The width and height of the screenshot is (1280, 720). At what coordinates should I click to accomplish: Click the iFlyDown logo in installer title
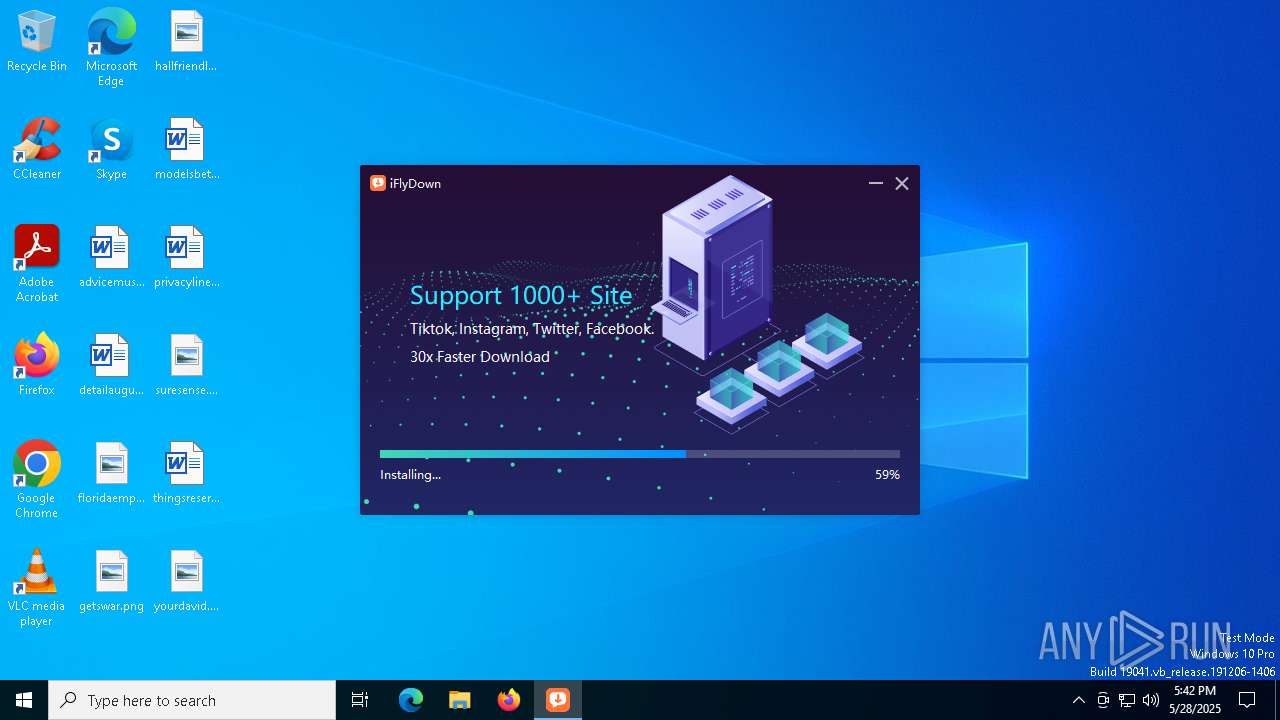(x=378, y=183)
